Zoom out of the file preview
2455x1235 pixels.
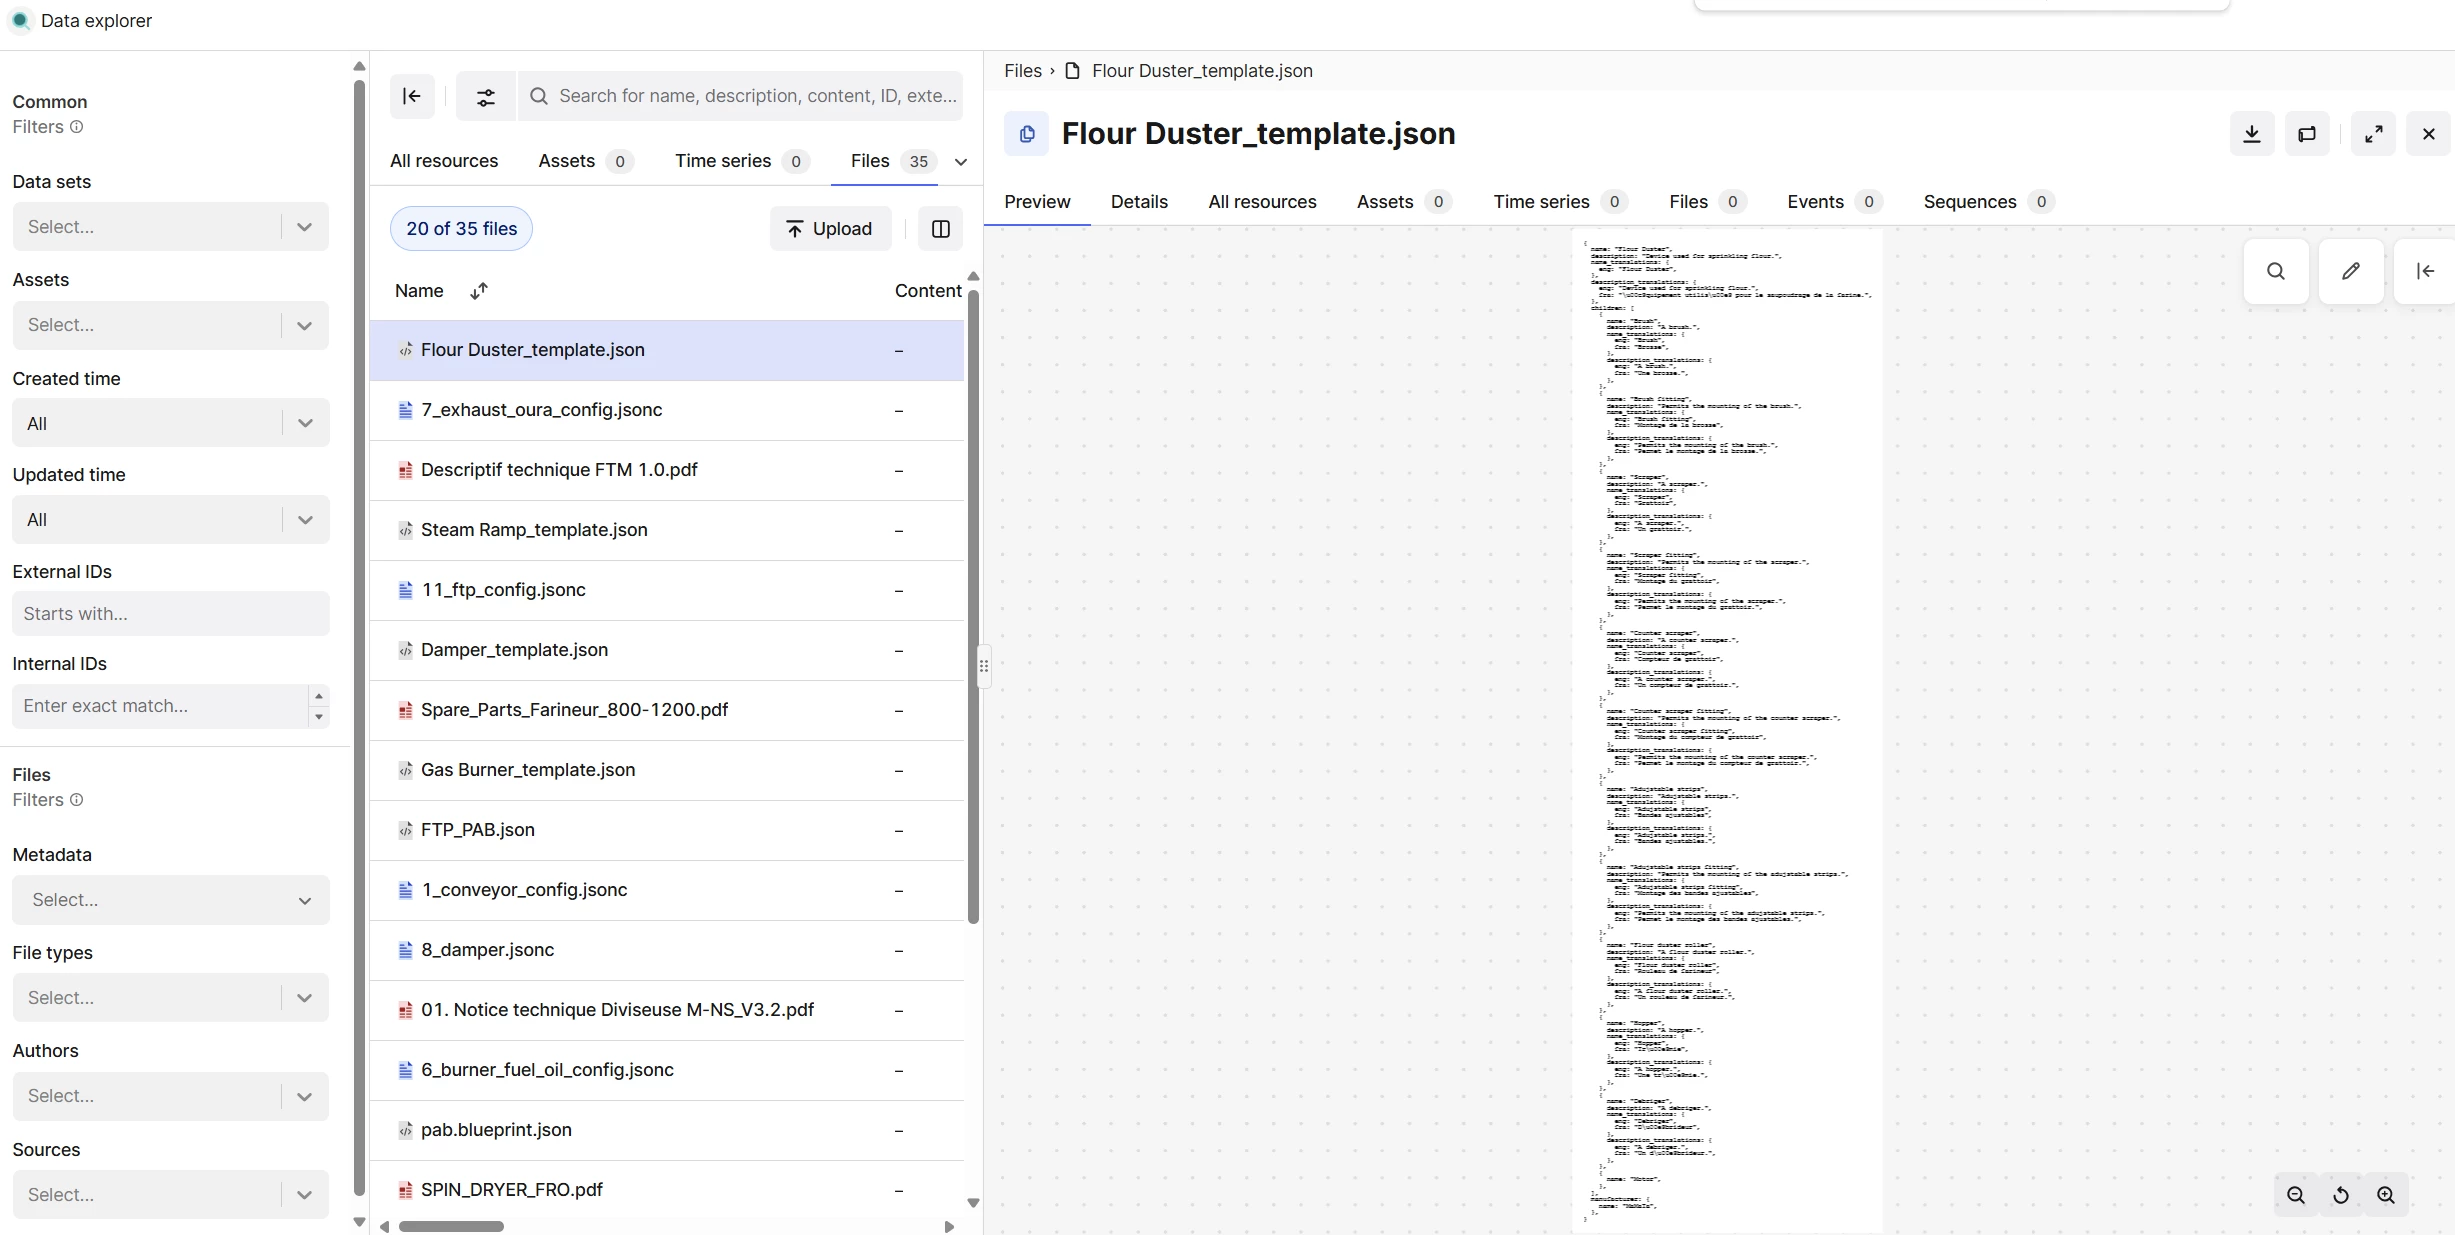(2295, 1195)
